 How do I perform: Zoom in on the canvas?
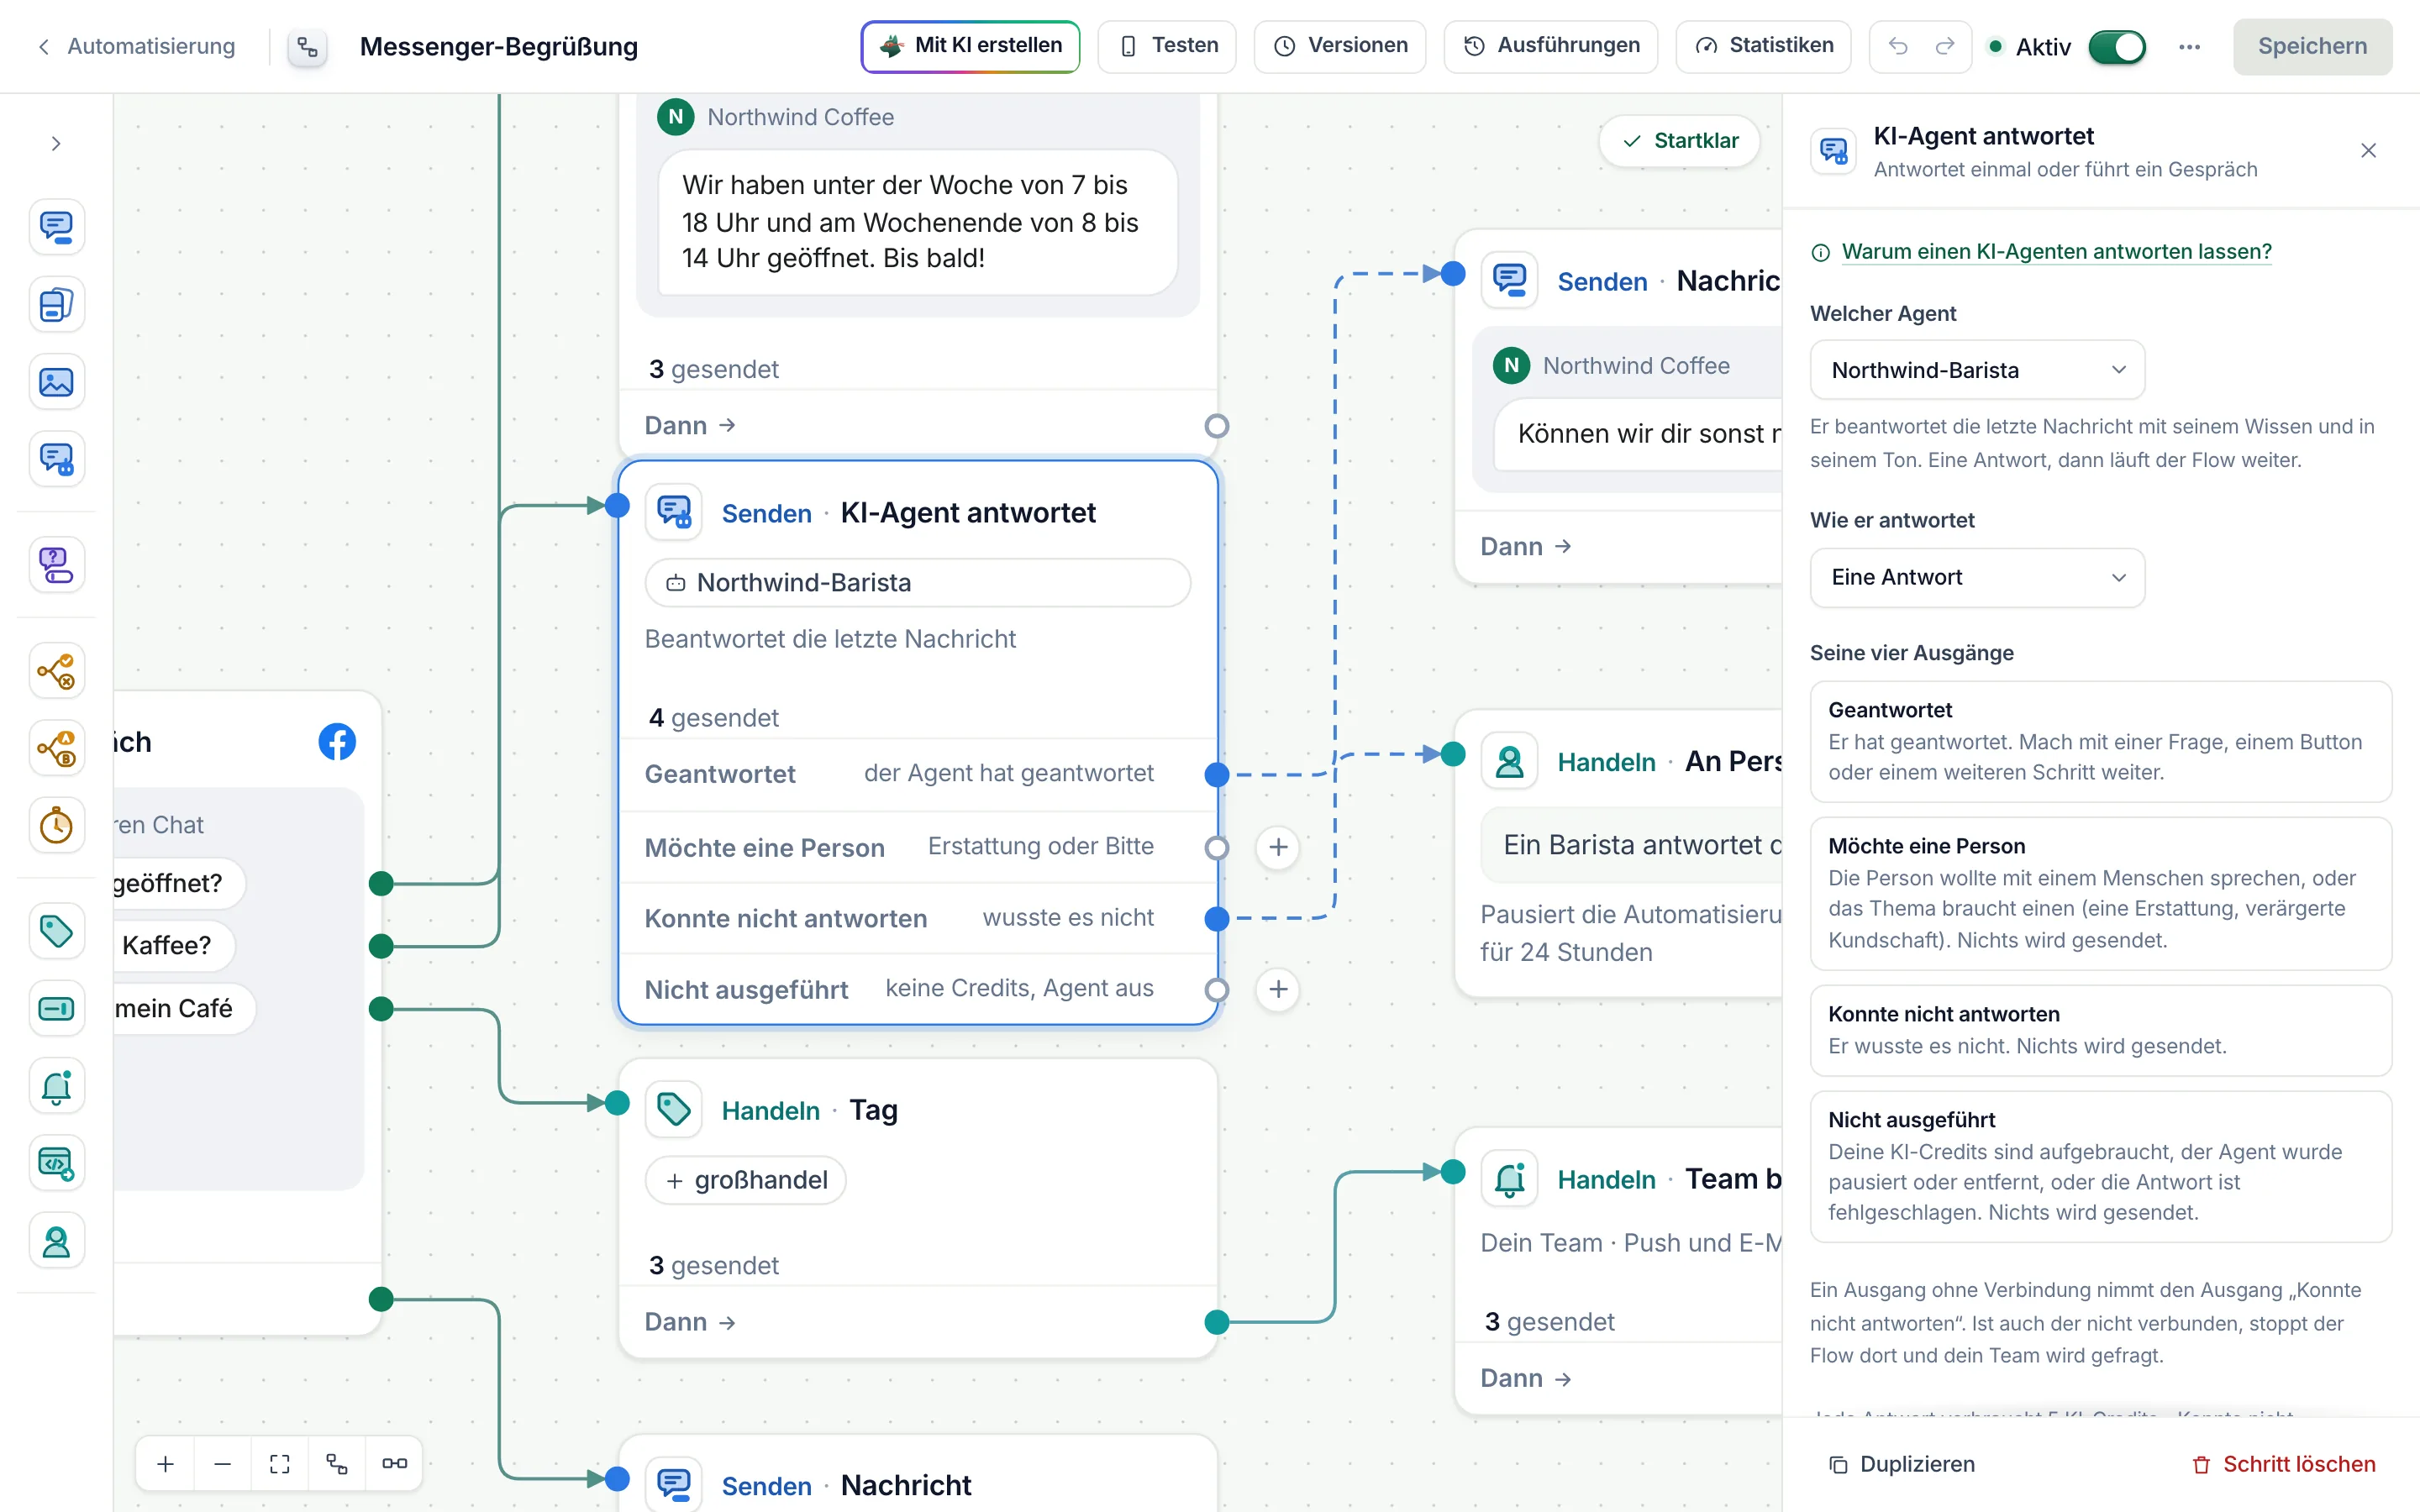[x=166, y=1464]
